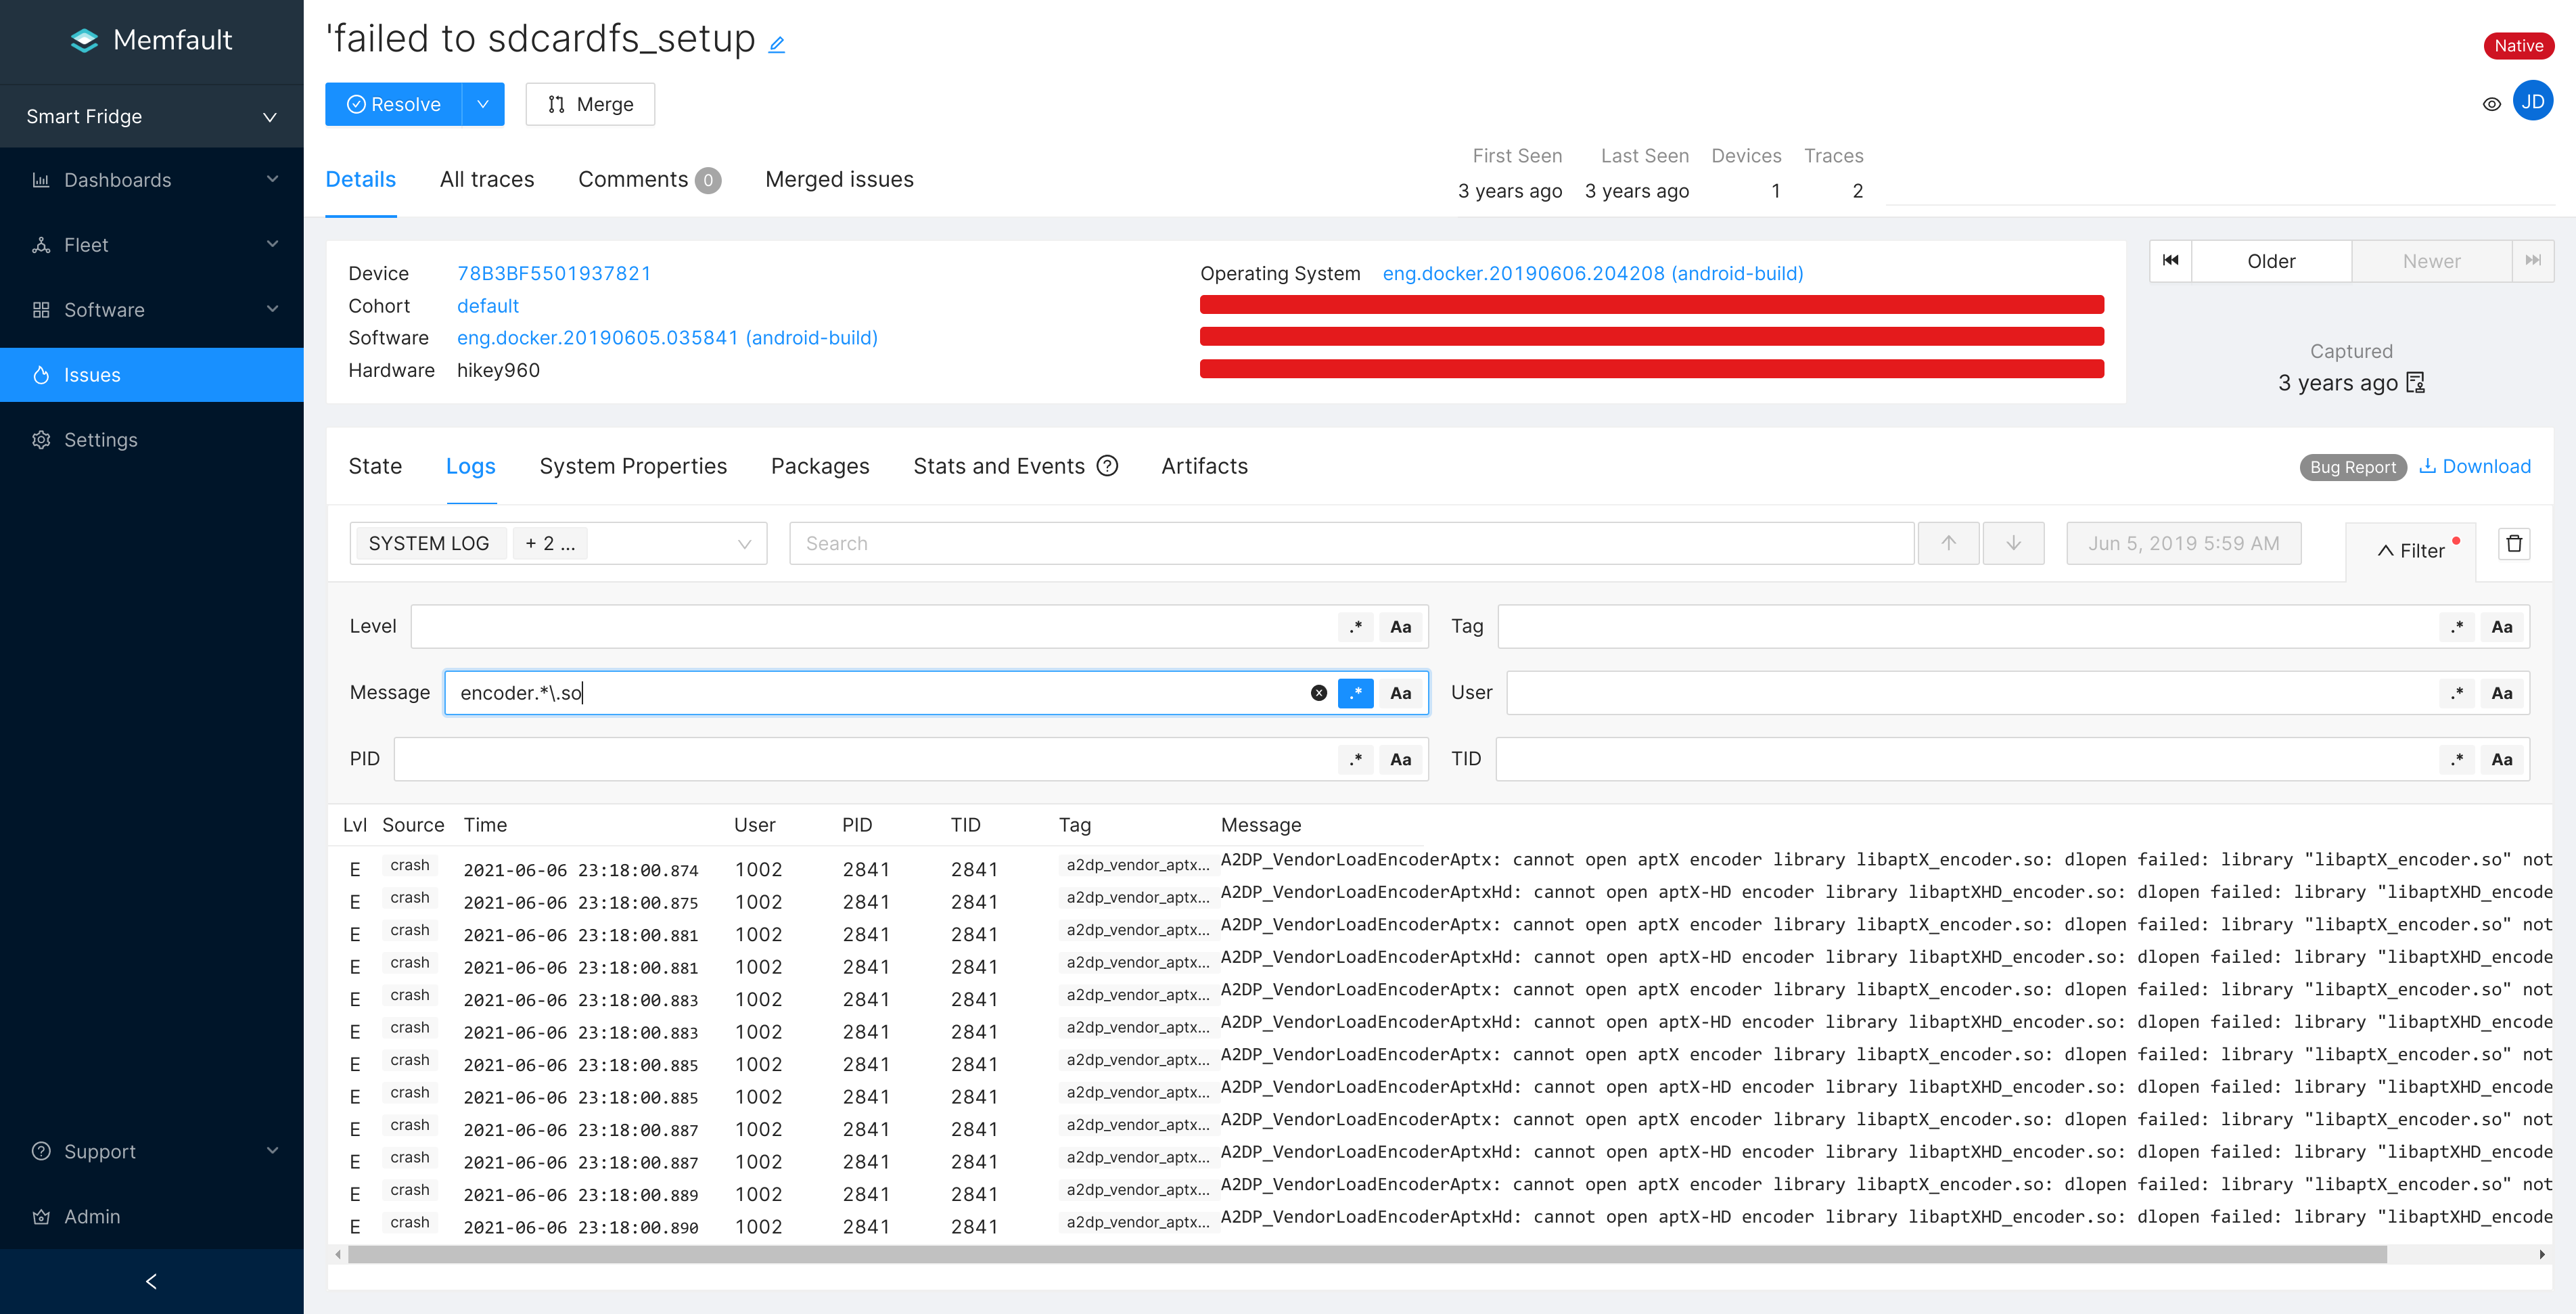This screenshot has height=1314, width=2576.
Task: Jump to oldest trace with skip-back icon
Action: 2170,261
